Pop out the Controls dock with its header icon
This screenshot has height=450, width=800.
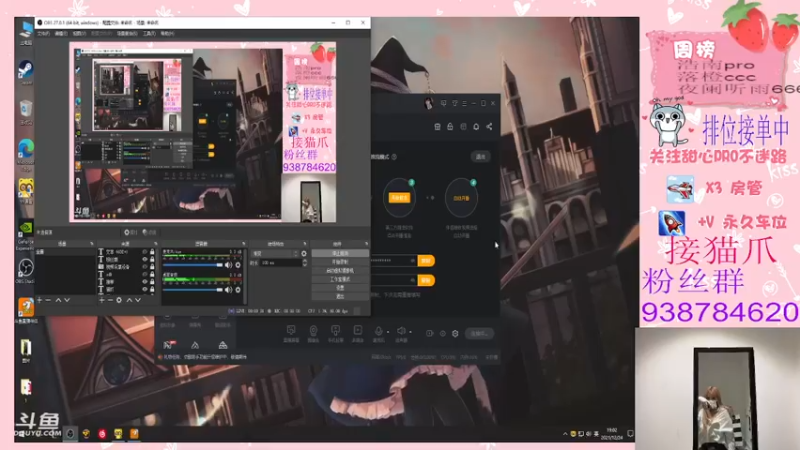coord(366,244)
